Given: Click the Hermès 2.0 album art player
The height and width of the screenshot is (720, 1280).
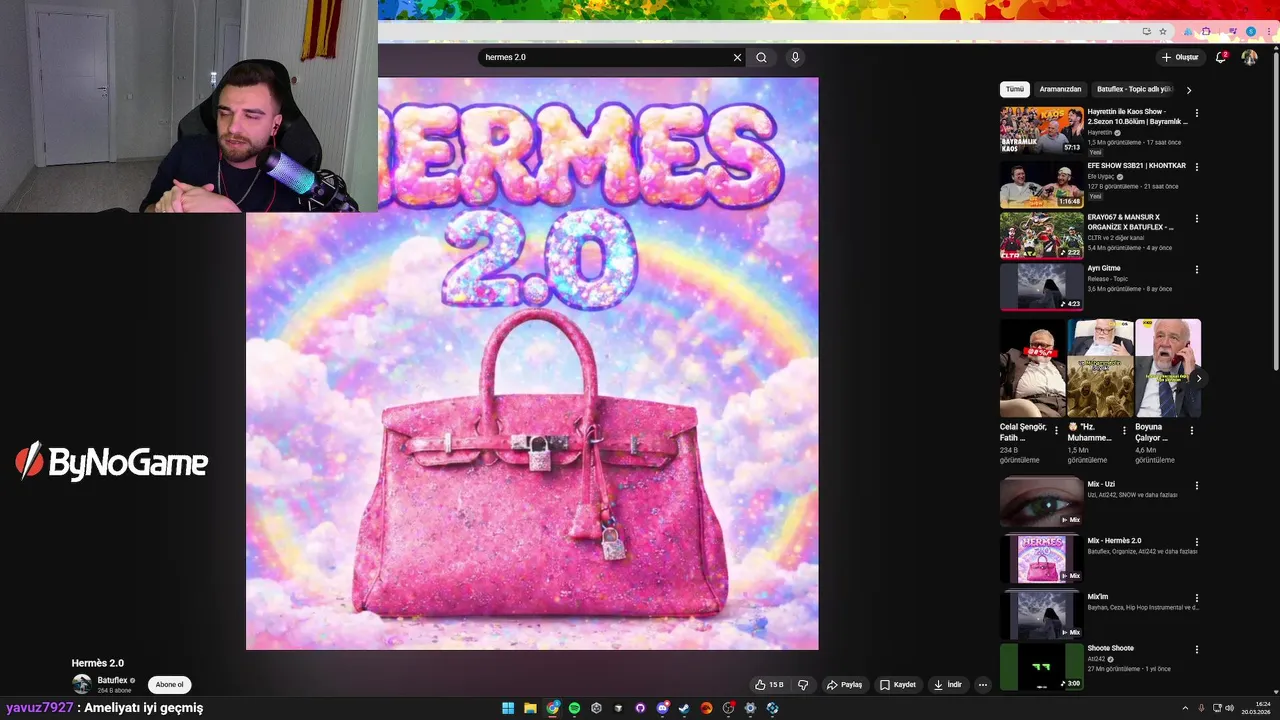Looking at the screenshot, I should [532, 364].
